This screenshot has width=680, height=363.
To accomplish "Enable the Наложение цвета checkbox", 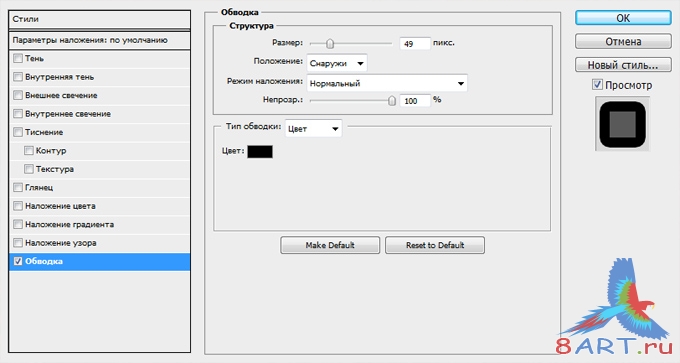I will click(x=18, y=206).
